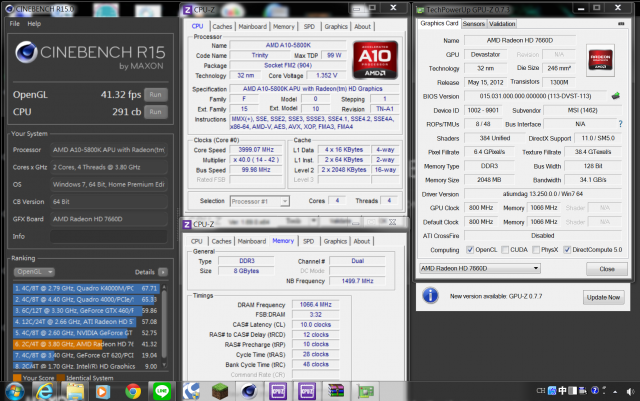
Task: Click Update Now for GPU-Z 0.7.7
Action: 603,297
